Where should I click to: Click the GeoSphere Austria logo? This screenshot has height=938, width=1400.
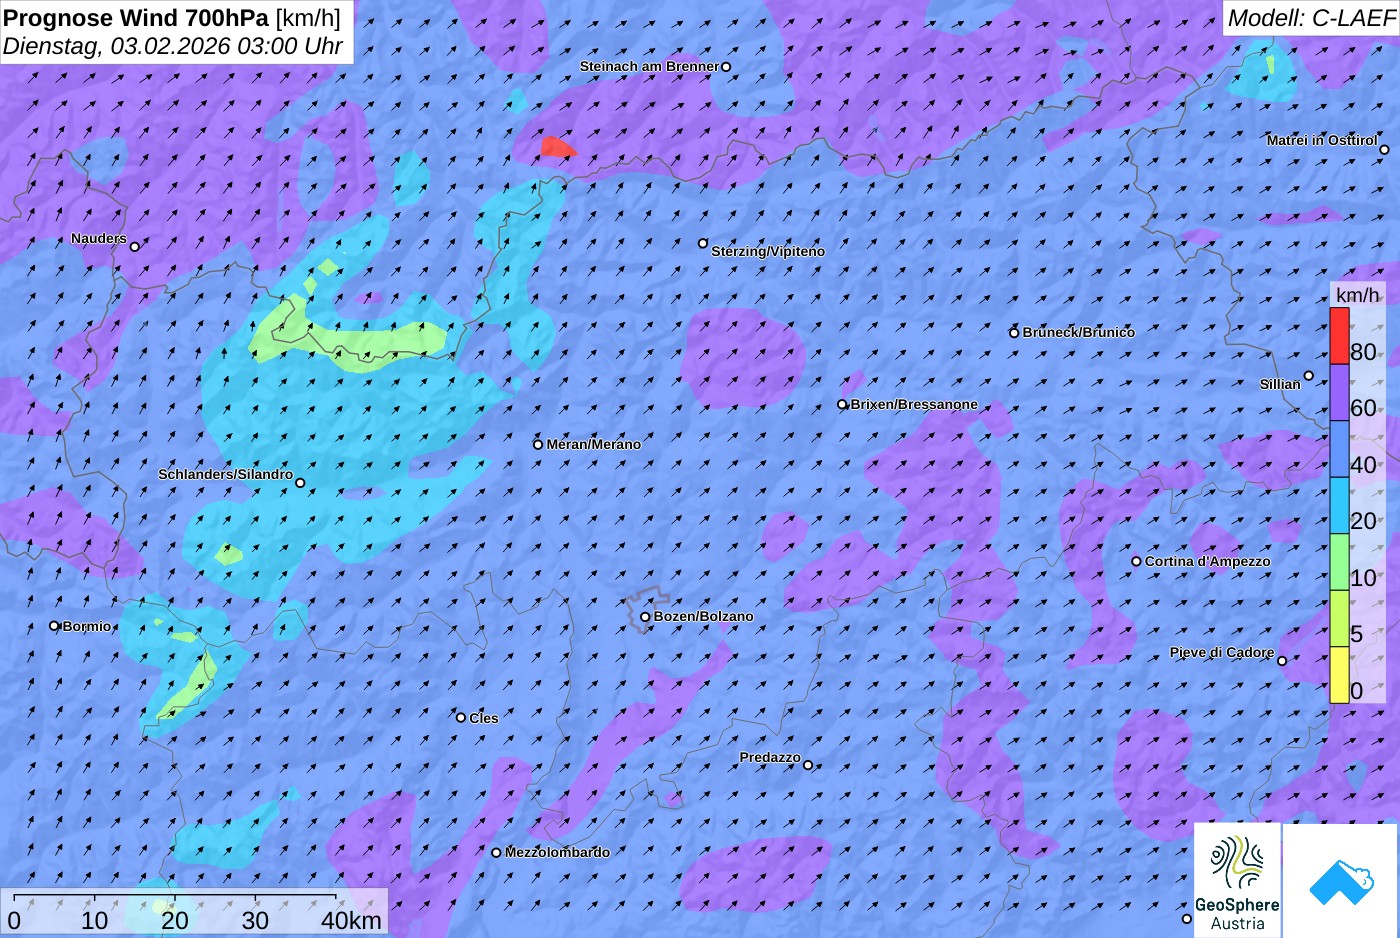(x=1237, y=880)
